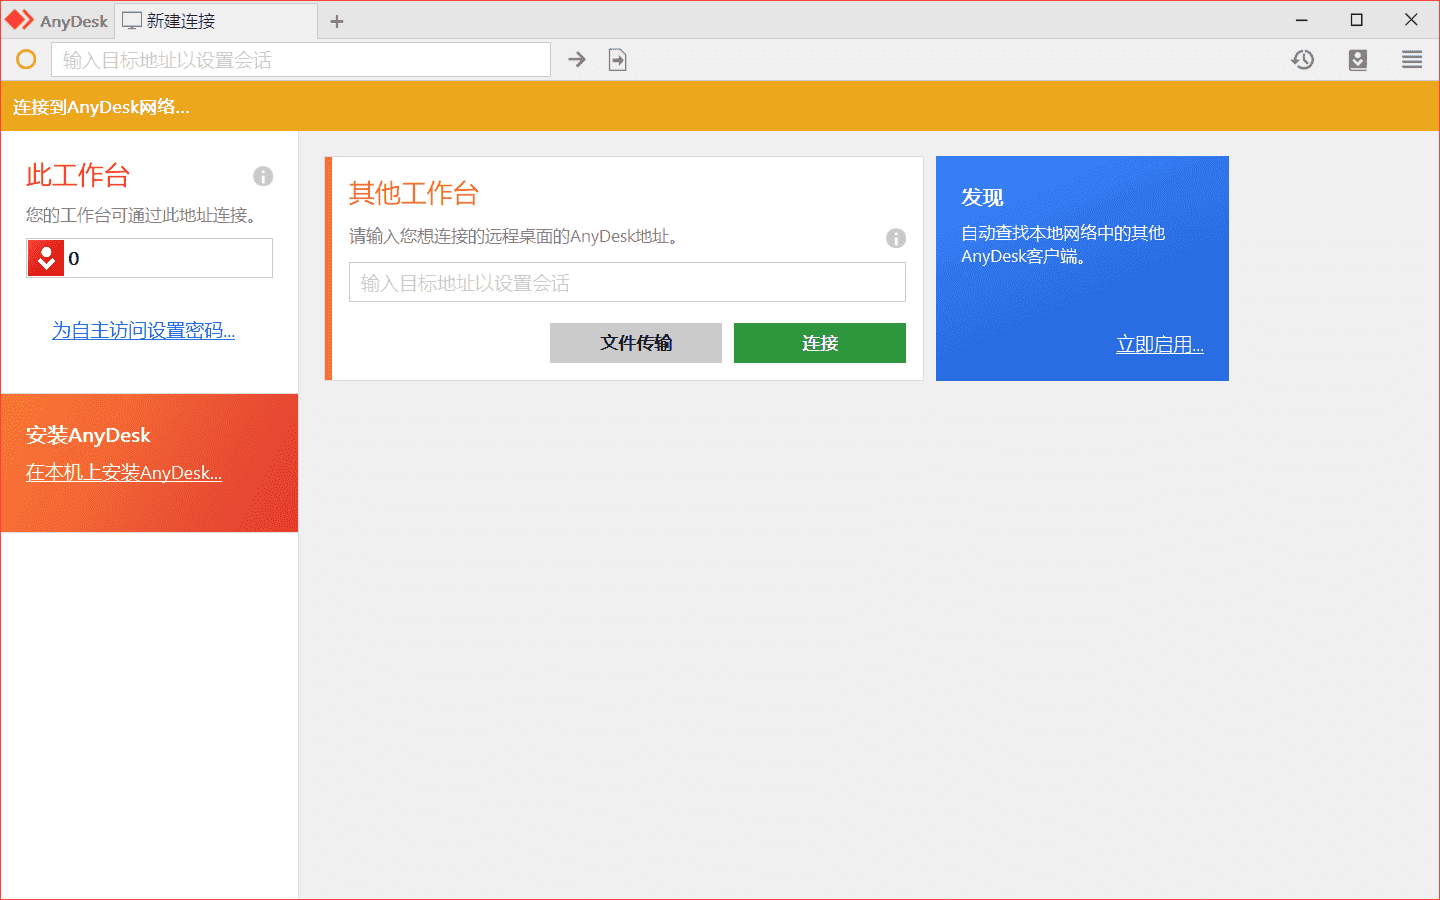The width and height of the screenshot is (1440, 900).
Task: Click 立即启用 link in discovery card
Action: [1160, 345]
